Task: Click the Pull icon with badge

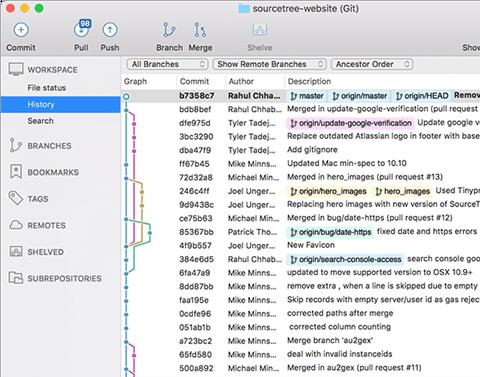Action: [82, 29]
